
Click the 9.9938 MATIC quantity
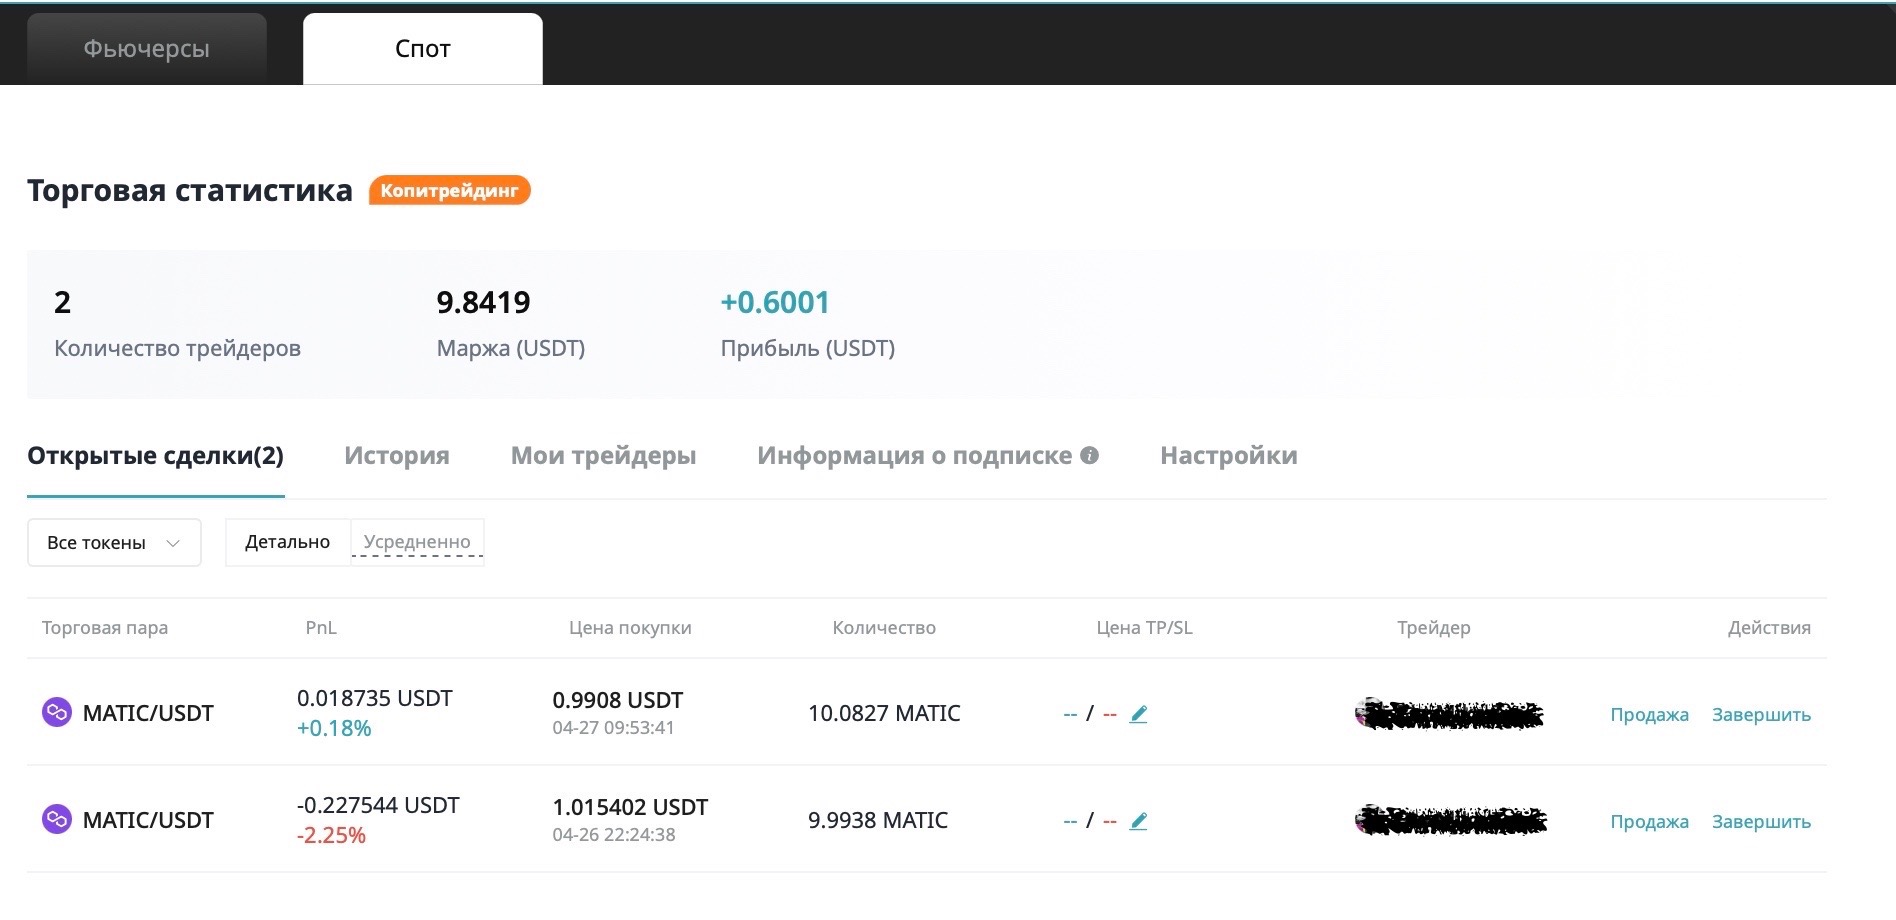pos(878,820)
